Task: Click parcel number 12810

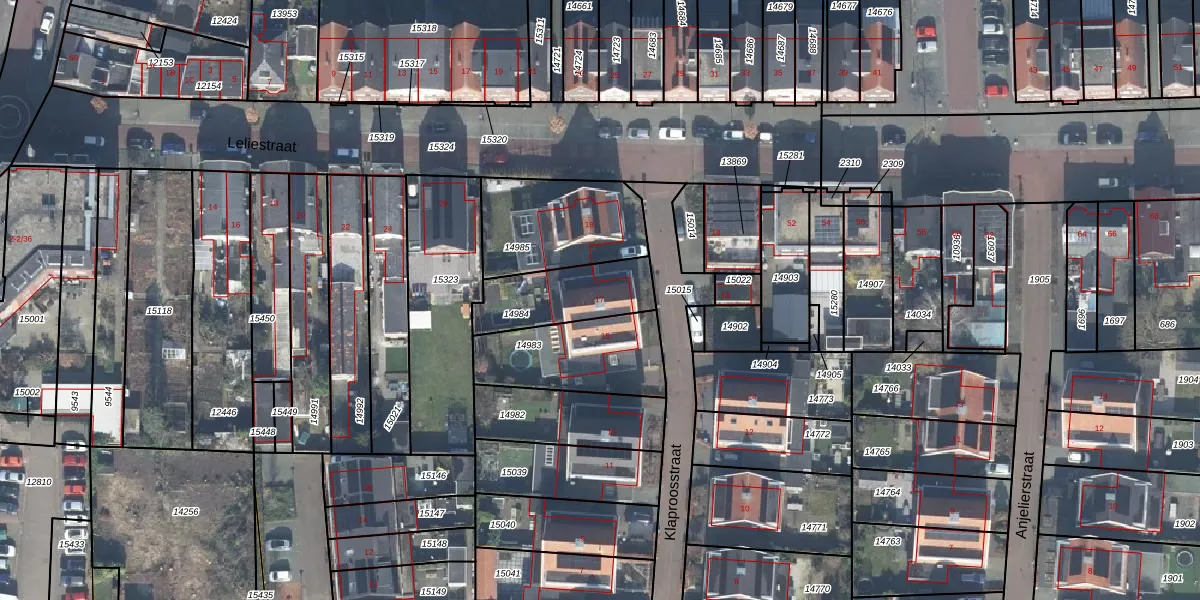Action: (38, 482)
